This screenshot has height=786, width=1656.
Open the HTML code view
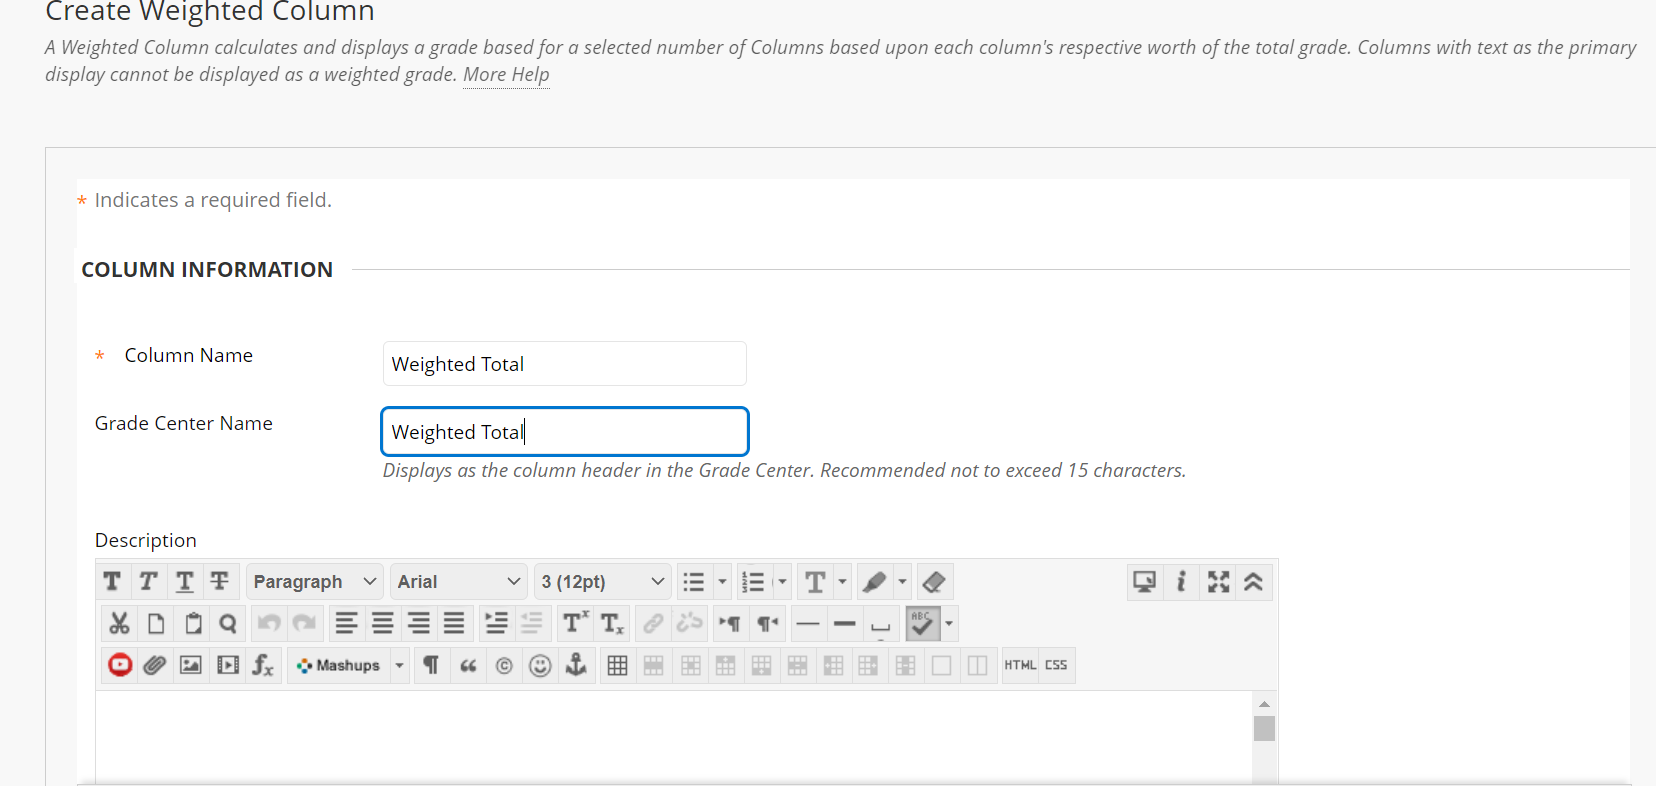1020,665
